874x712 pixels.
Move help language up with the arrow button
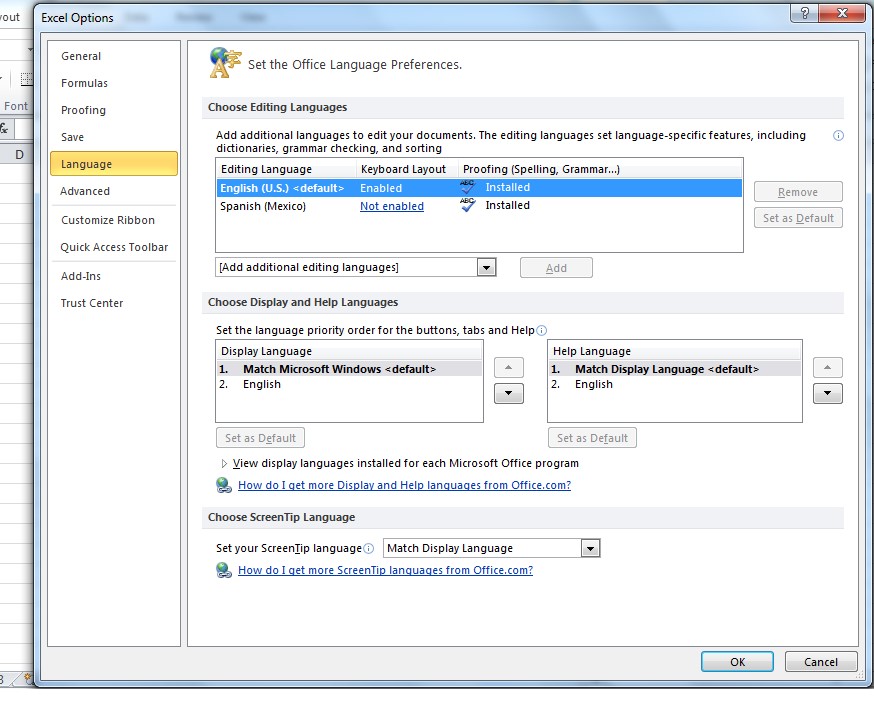[827, 367]
